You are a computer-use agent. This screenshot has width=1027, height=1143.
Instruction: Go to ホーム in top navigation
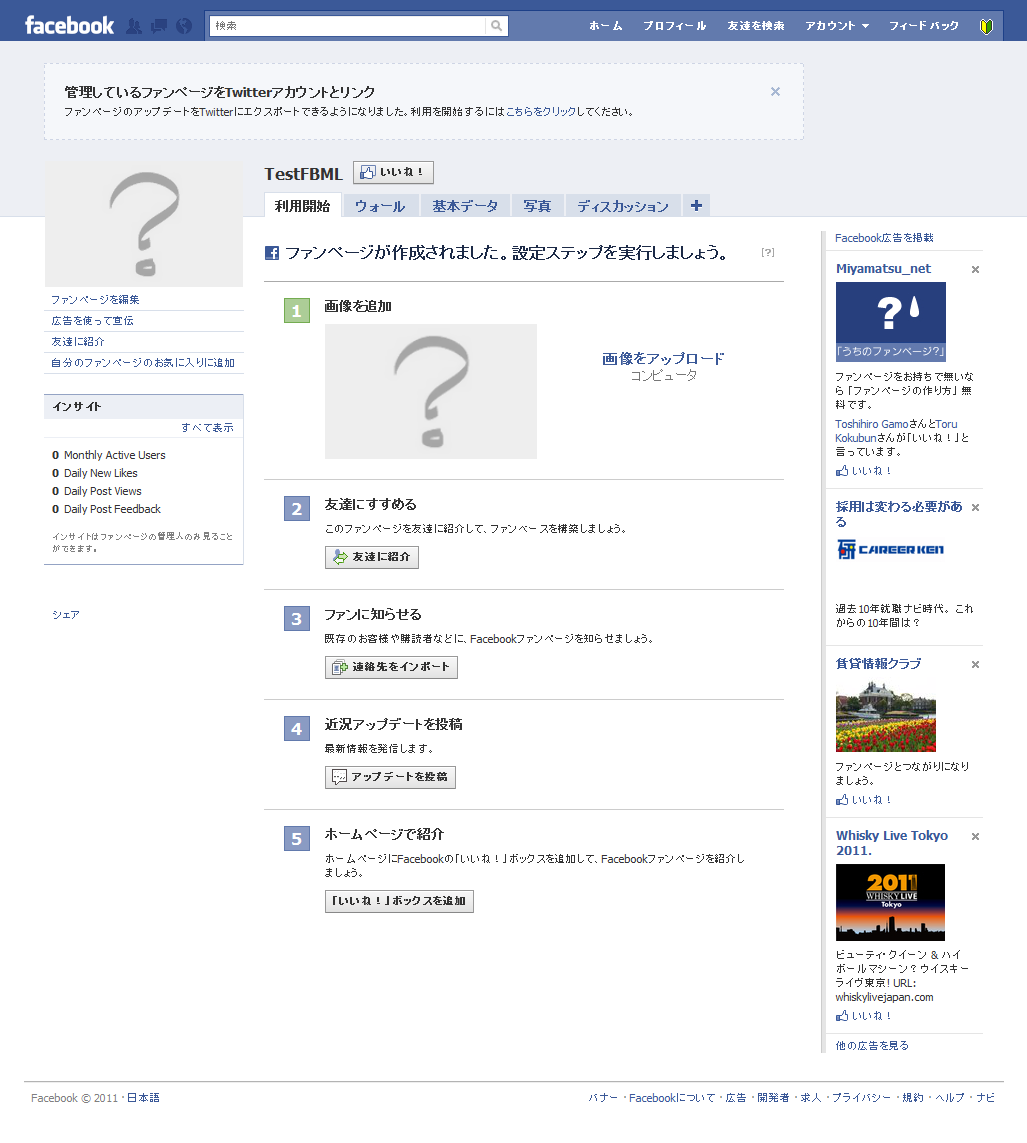[606, 26]
